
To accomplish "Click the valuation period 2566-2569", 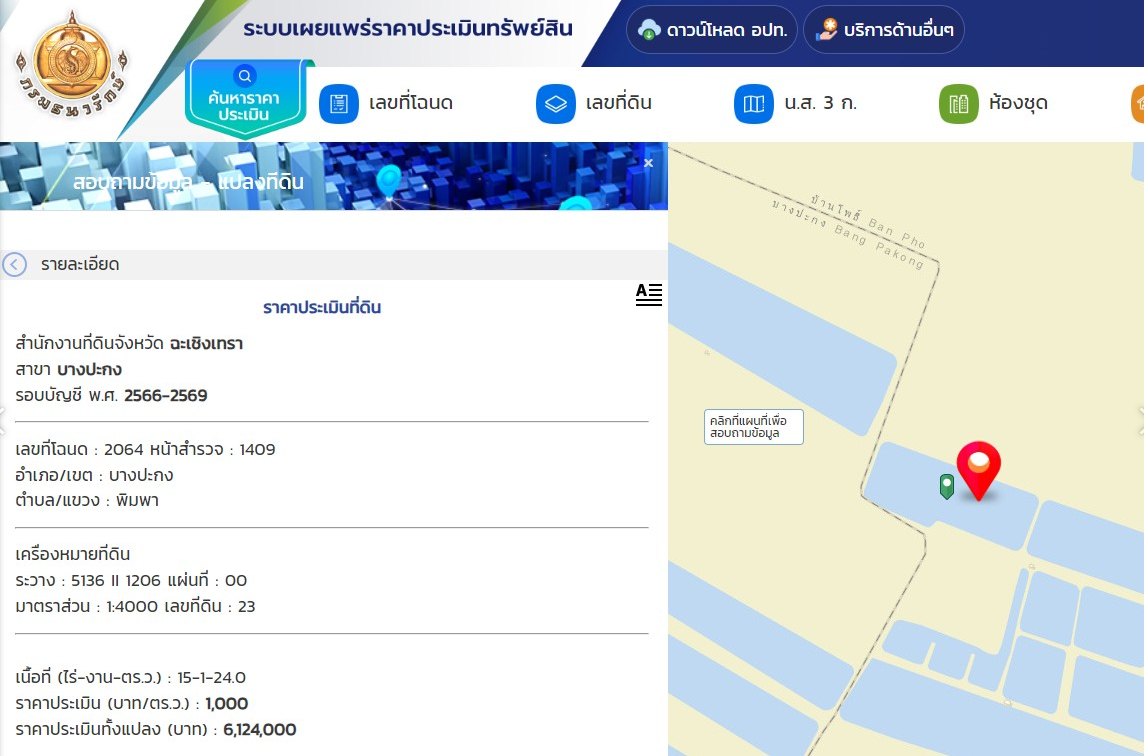I will click(x=166, y=396).
